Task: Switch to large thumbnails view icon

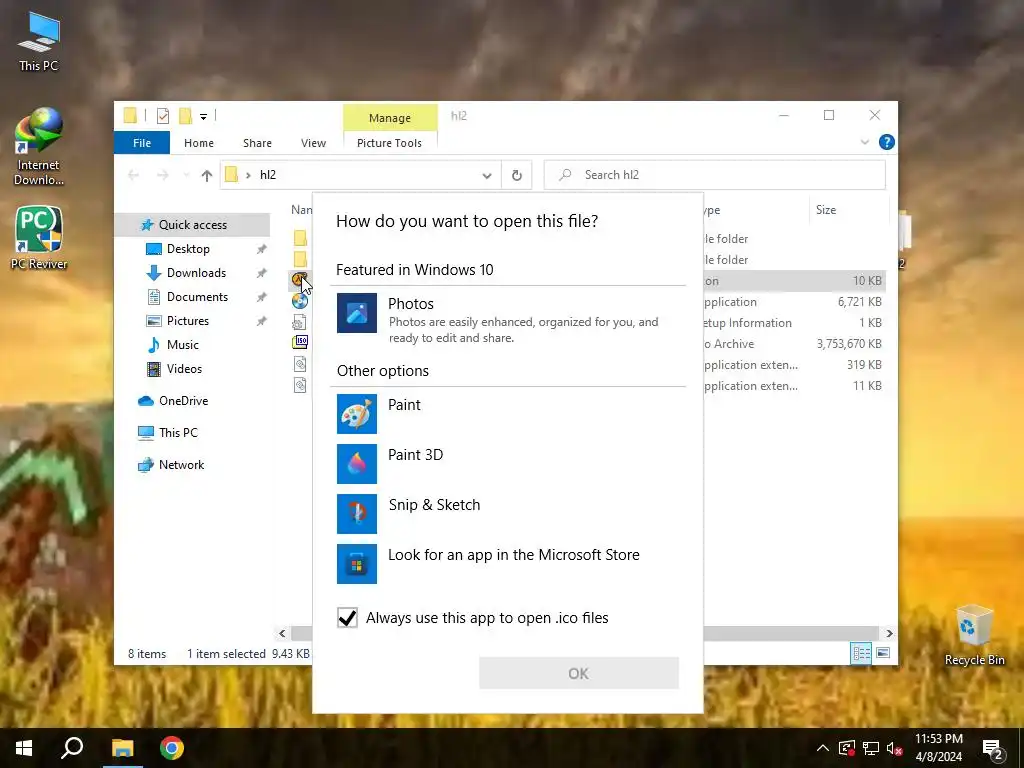Action: point(883,653)
